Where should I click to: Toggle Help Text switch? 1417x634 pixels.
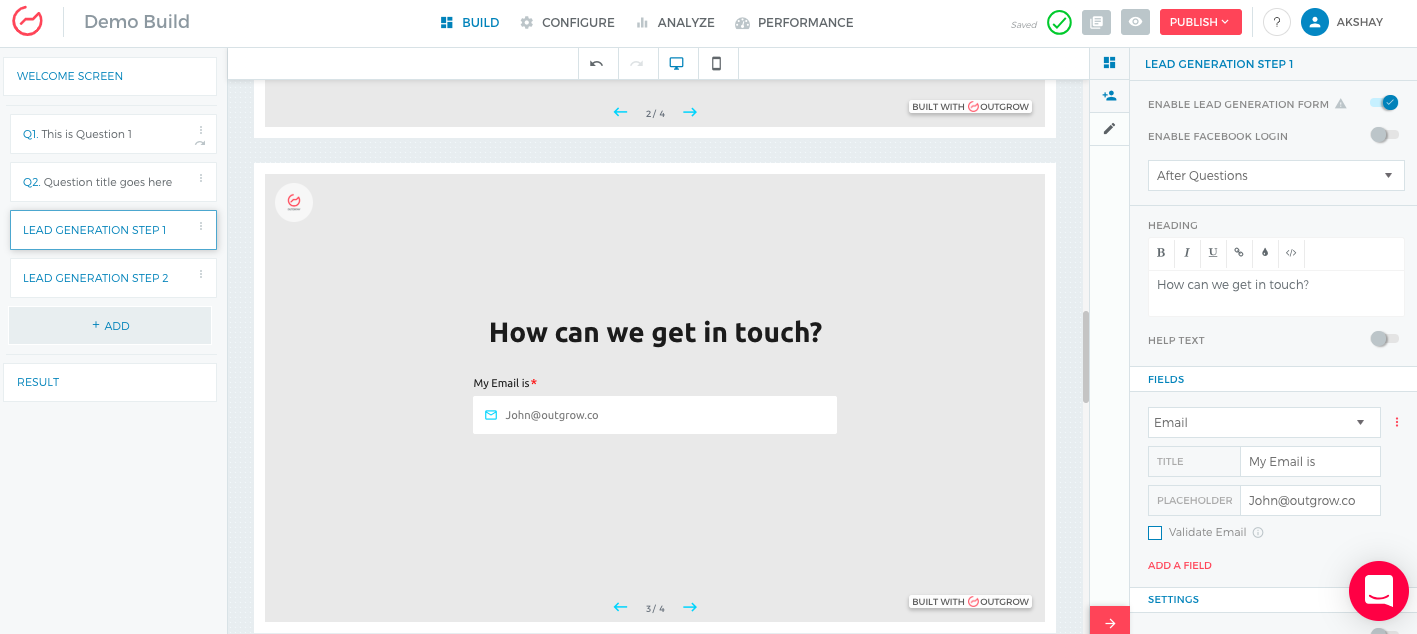(1384, 339)
